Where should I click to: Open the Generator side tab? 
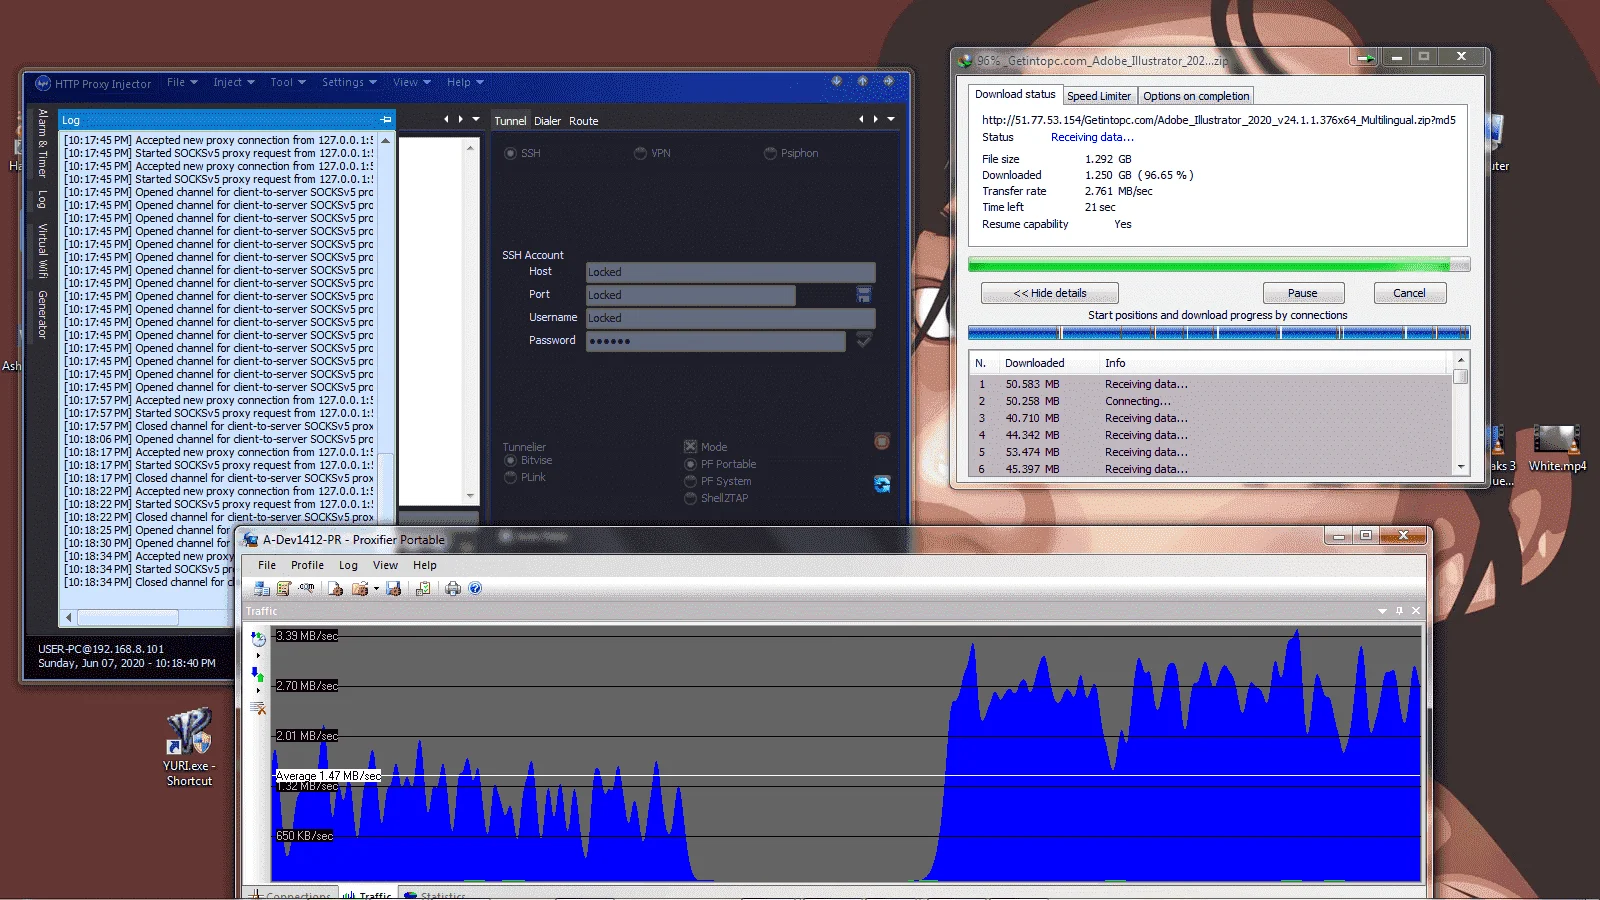pyautogui.click(x=42, y=314)
